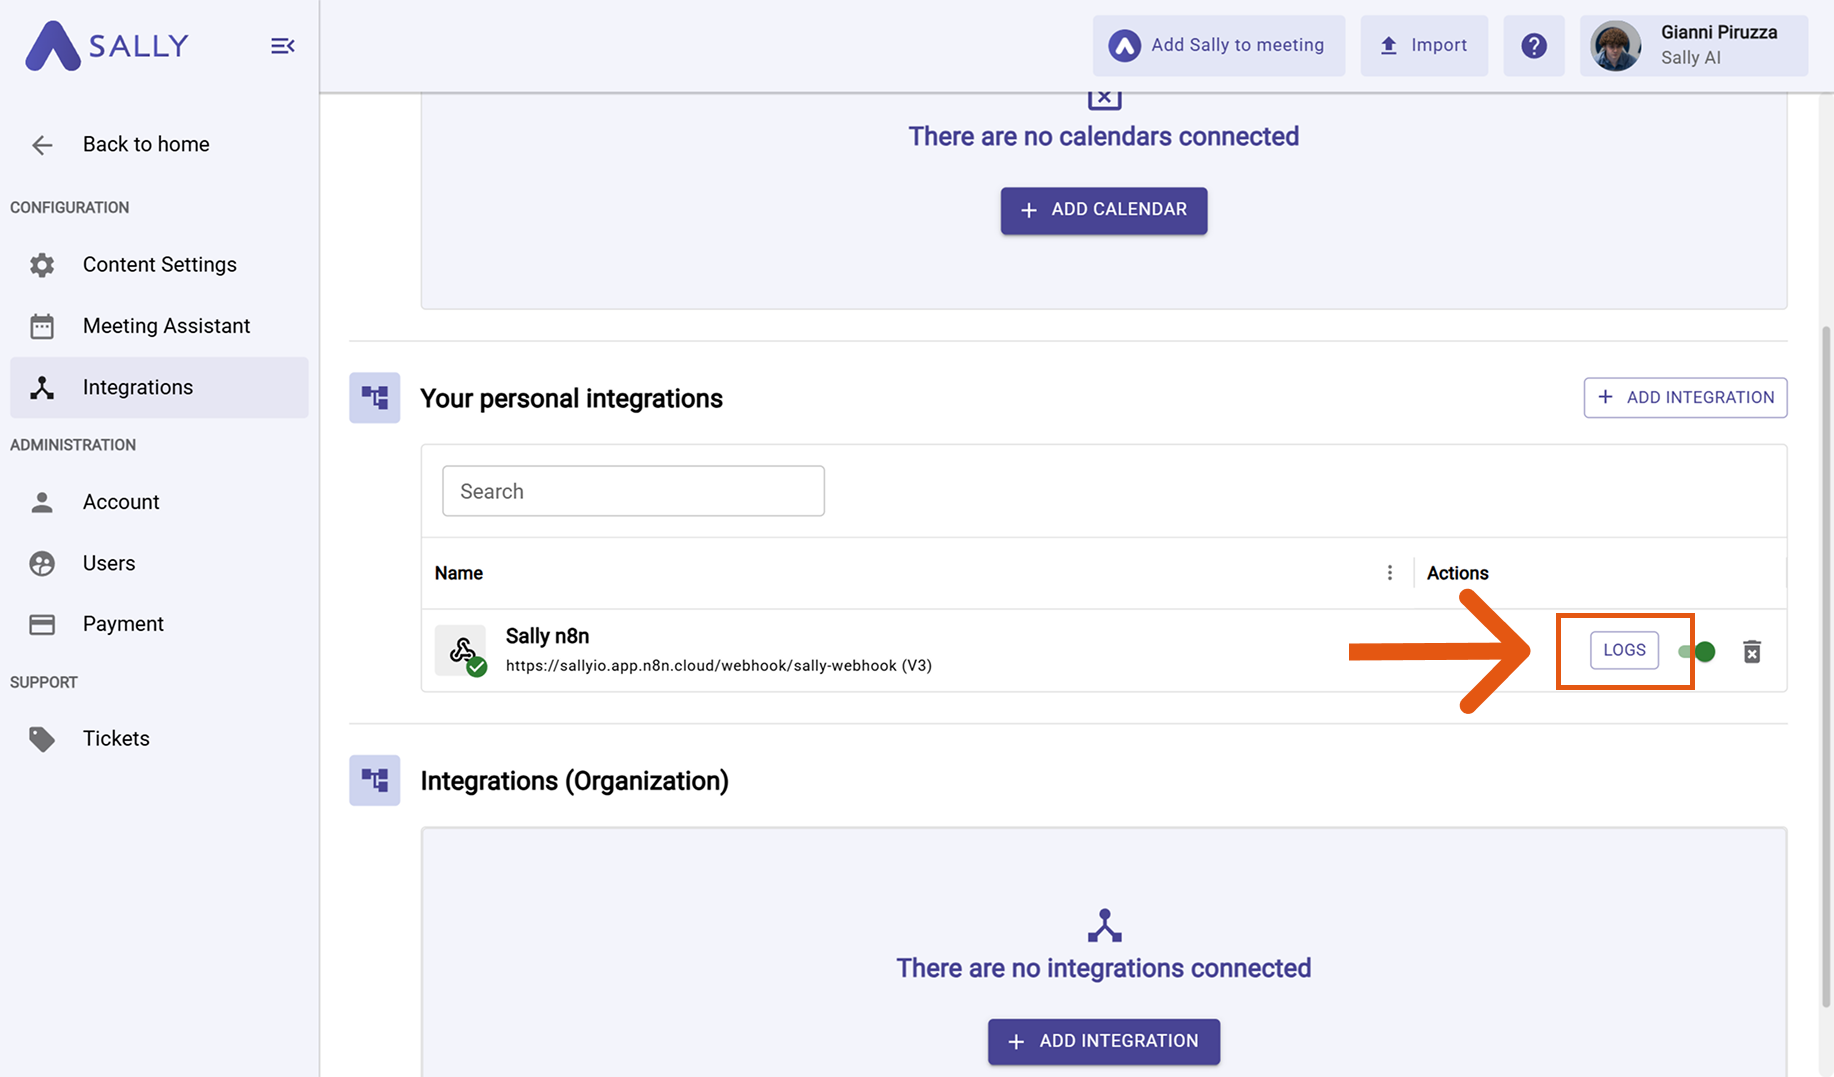Click the Integrations (Organization) section icon
Screen dimensions: 1834x1077
point(375,780)
